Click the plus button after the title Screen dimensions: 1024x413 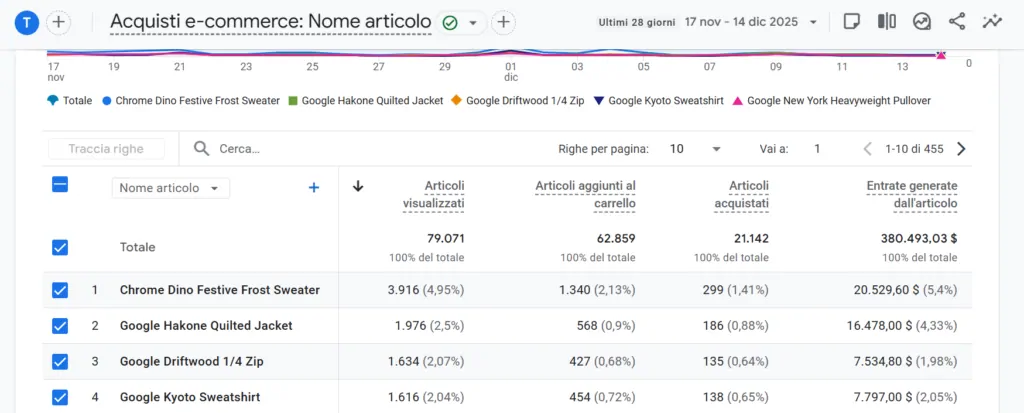[x=503, y=22]
